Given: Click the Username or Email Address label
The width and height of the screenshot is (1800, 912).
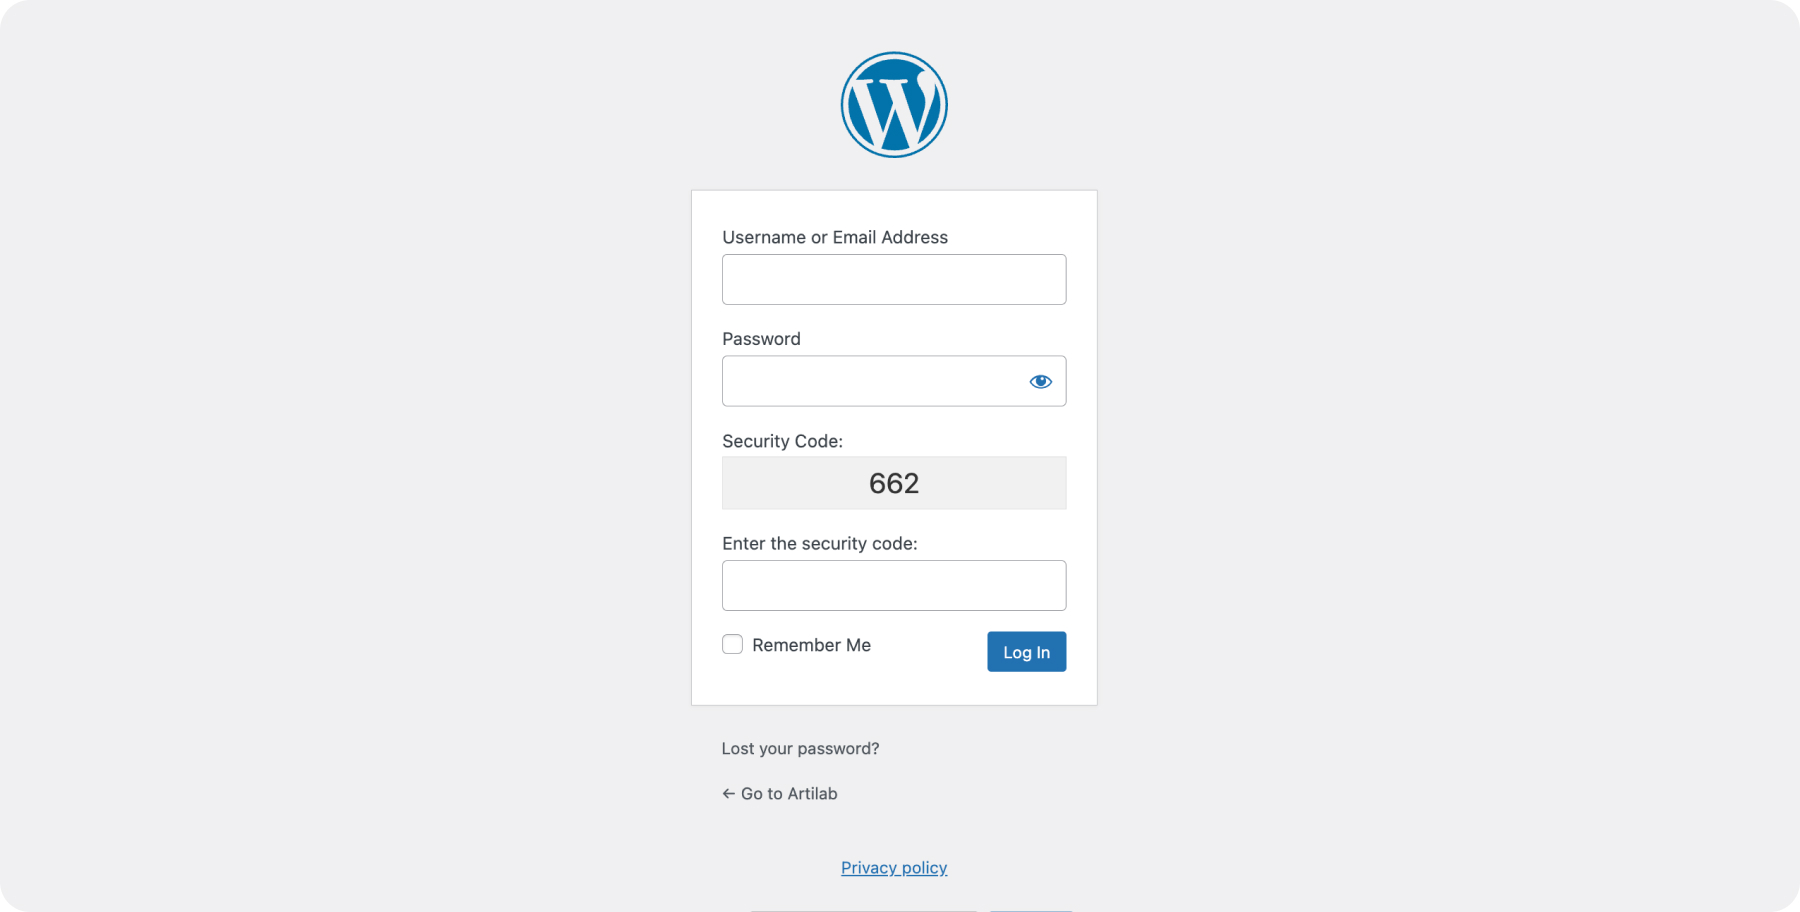Looking at the screenshot, I should click(835, 238).
